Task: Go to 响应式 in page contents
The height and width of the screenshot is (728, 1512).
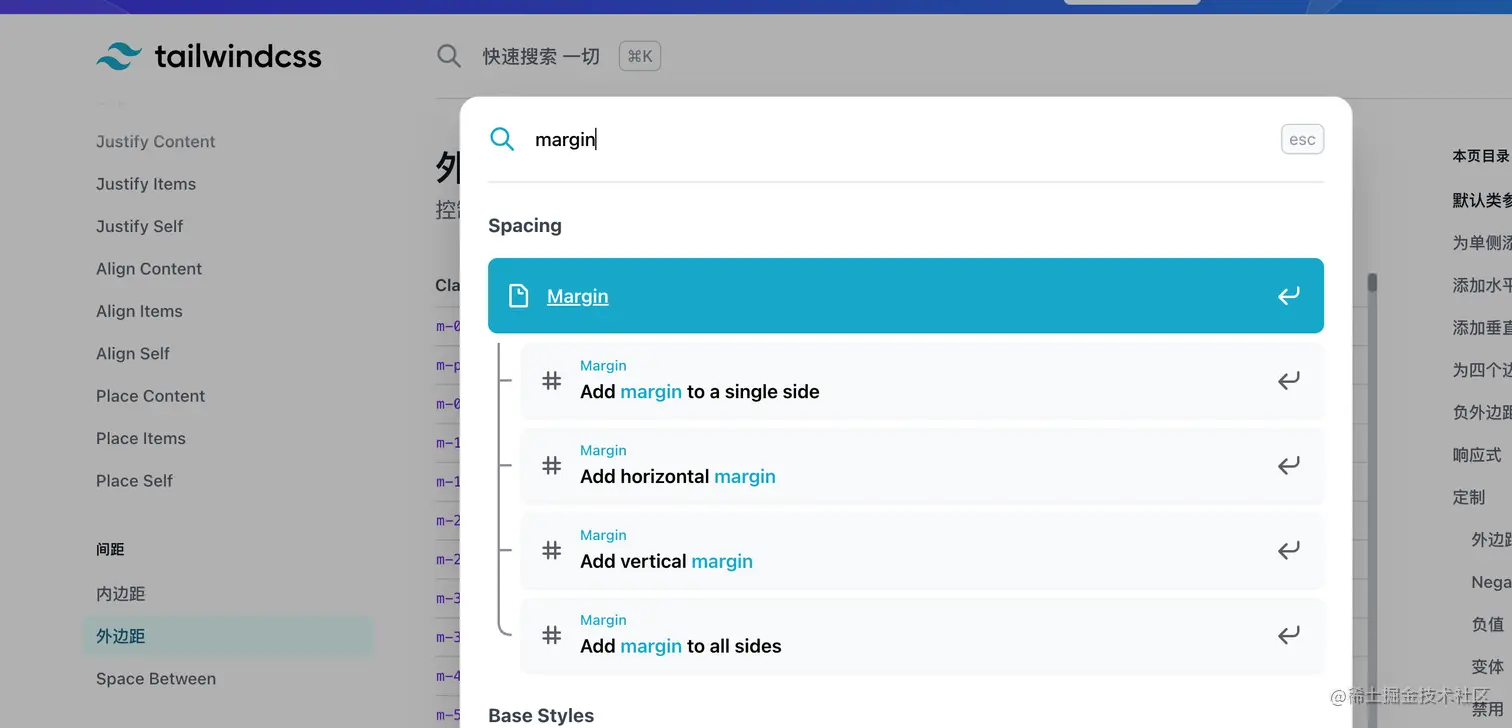Action: point(1477,455)
